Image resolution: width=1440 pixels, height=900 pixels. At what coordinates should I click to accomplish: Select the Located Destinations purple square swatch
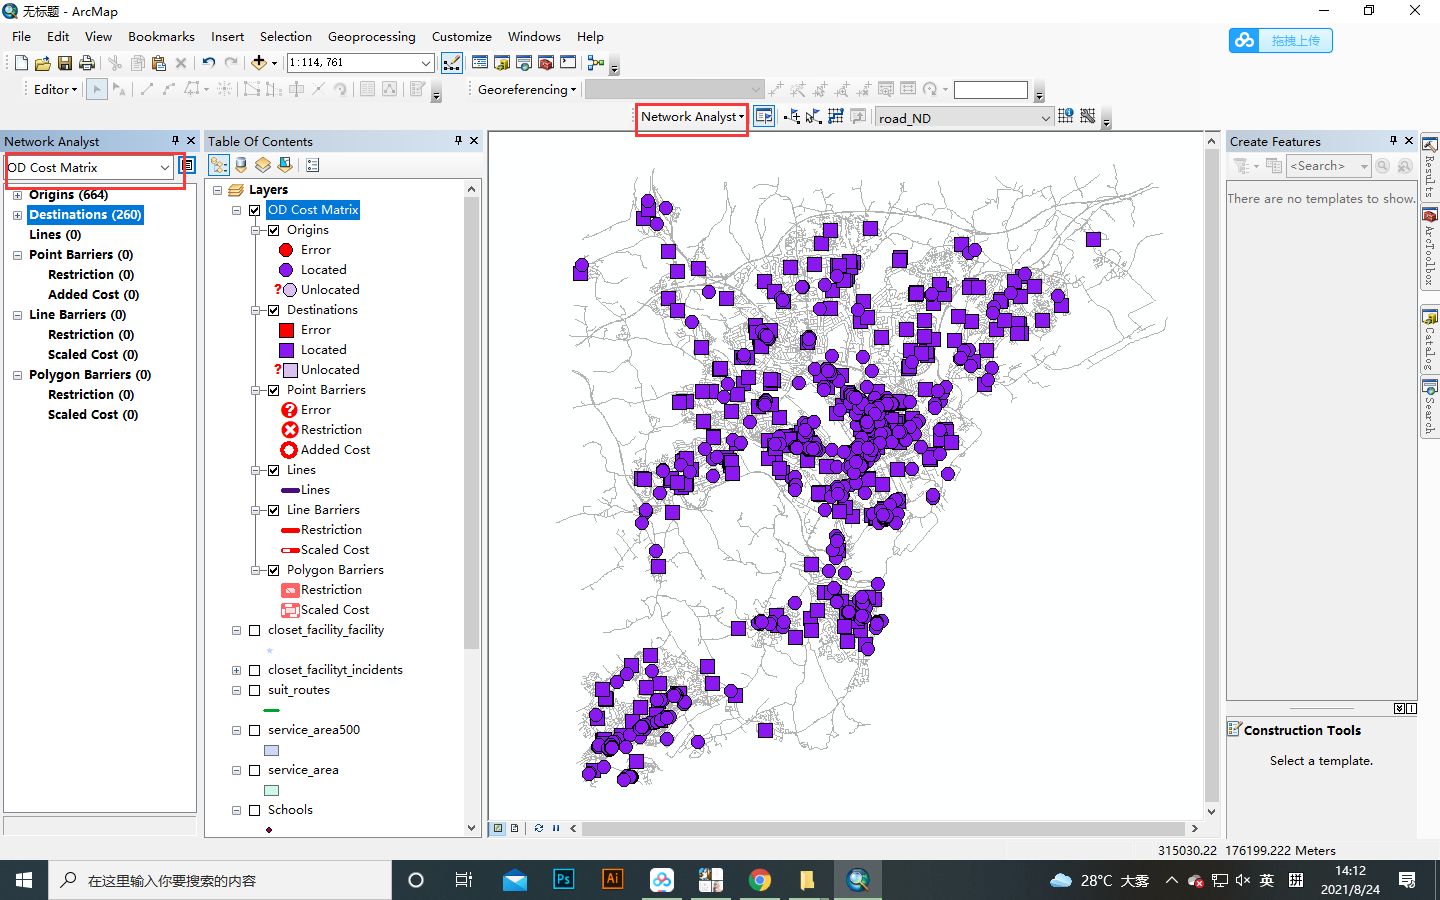click(288, 349)
